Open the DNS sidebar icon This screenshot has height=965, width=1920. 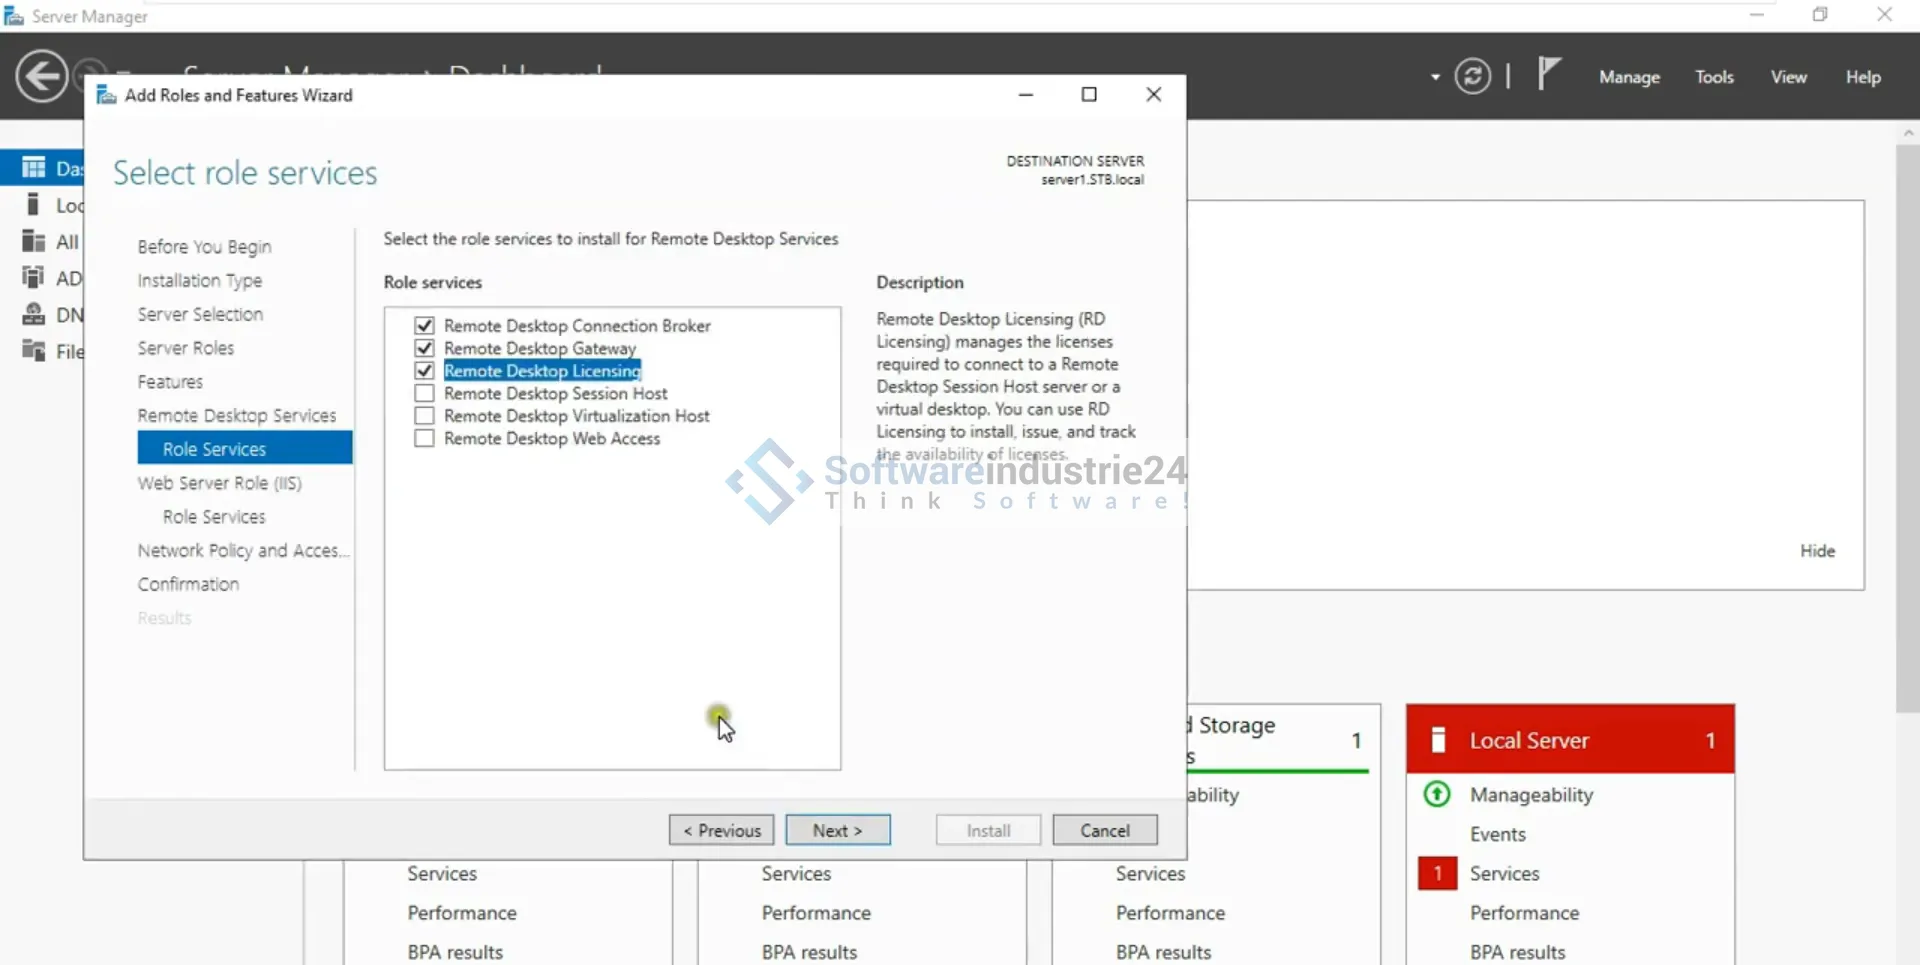tap(34, 315)
